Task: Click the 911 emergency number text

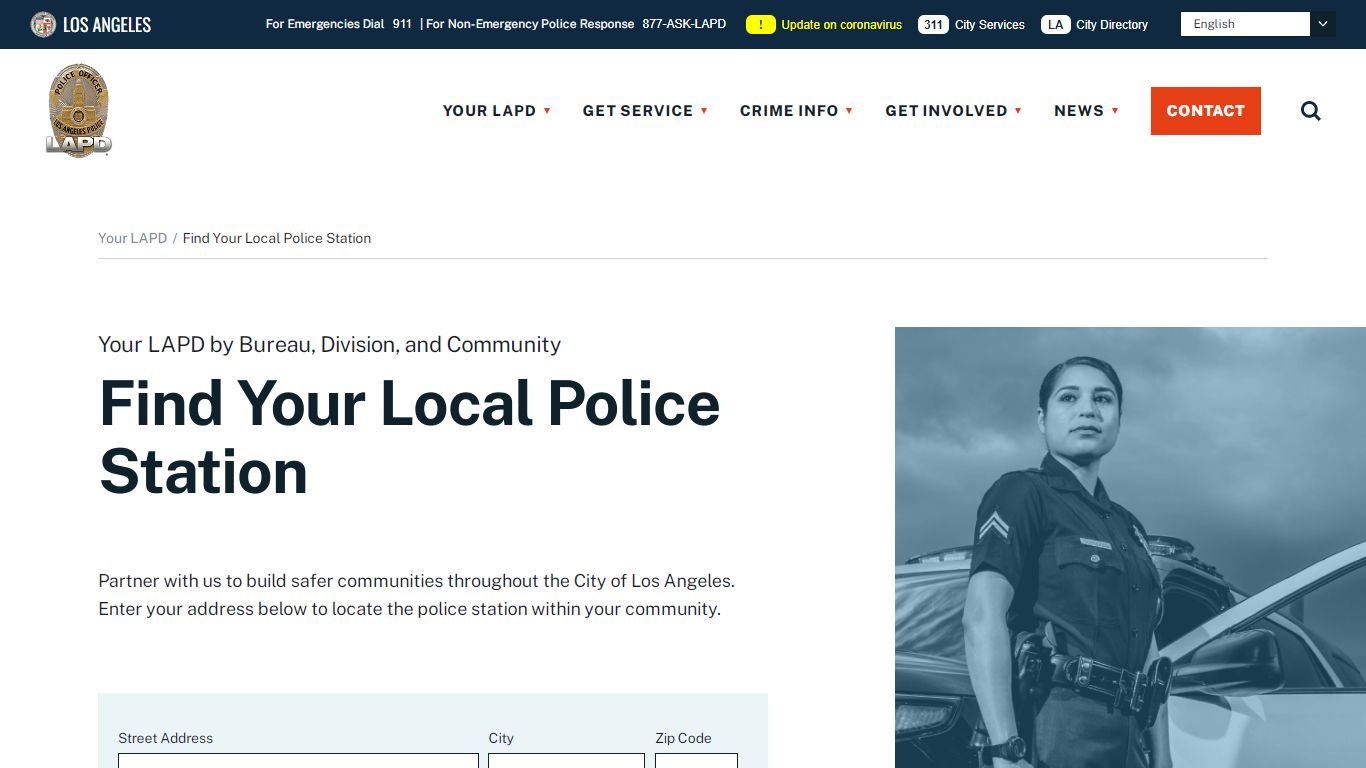Action: [x=402, y=24]
